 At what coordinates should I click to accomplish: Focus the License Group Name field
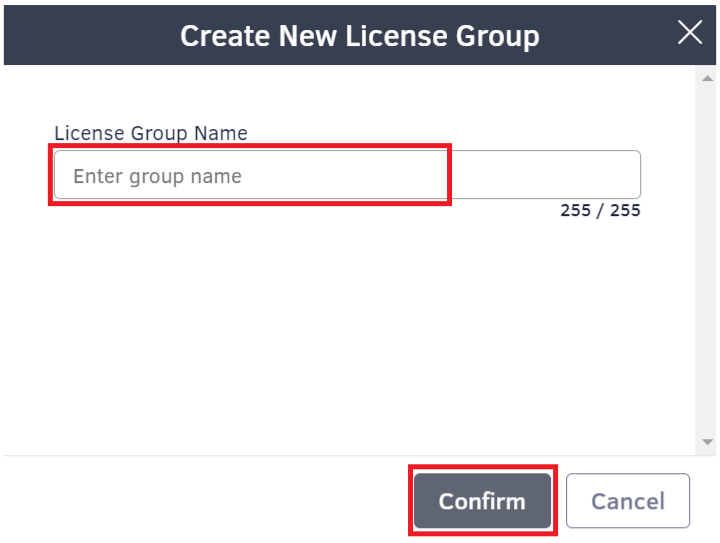(346, 176)
